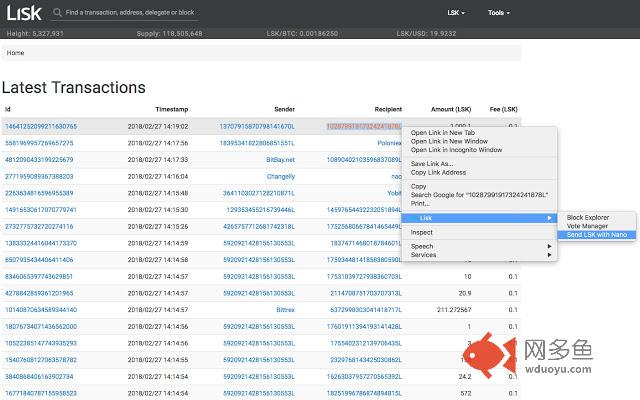Open sender address in the 14:15:48 row
Viewport: 640px width, 400px height.
pyautogui.click(x=259, y=193)
